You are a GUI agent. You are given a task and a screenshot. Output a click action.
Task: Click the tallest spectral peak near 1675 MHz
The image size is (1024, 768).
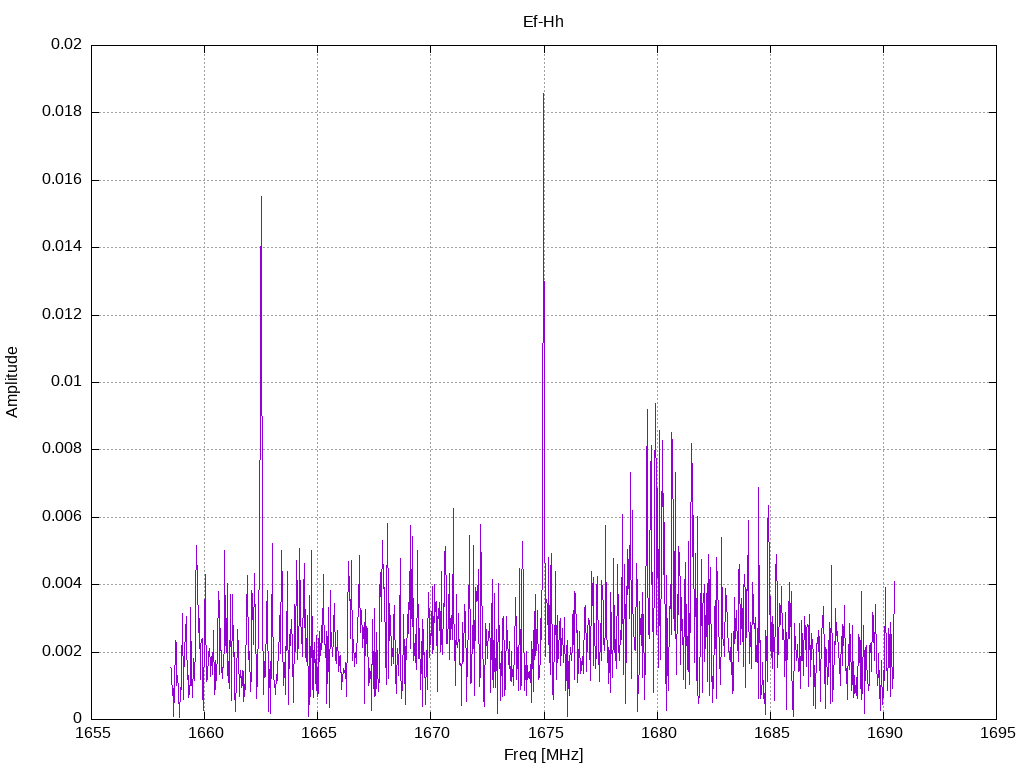coord(543,94)
